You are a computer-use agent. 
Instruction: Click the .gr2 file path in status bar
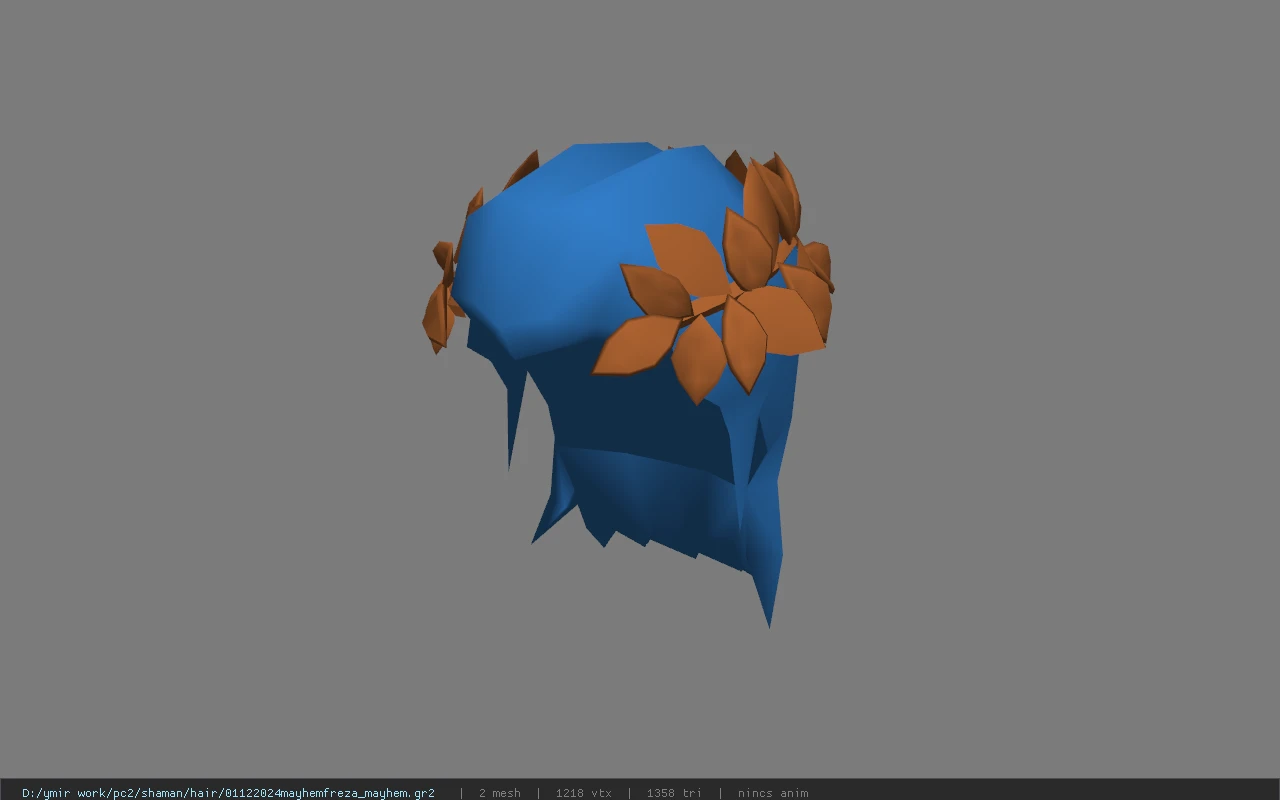(228, 793)
